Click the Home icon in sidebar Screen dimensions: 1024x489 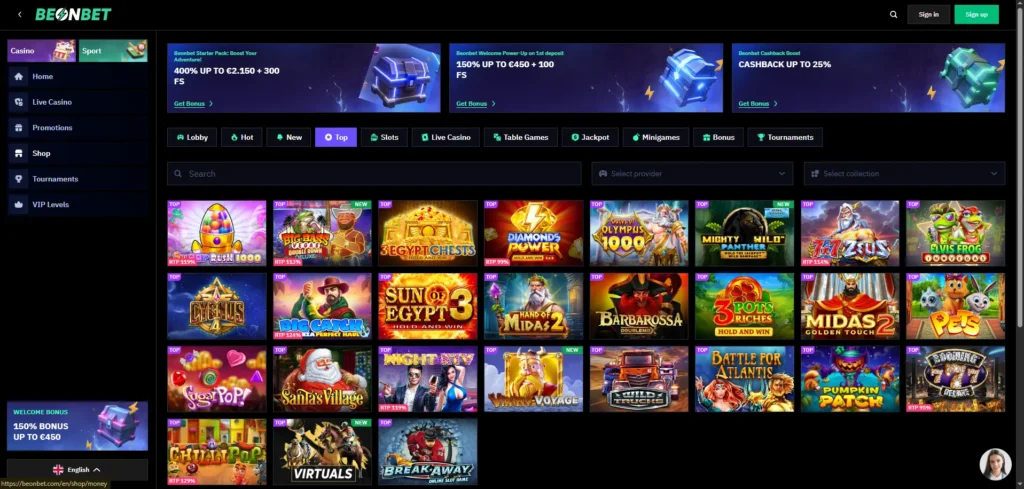coord(19,76)
